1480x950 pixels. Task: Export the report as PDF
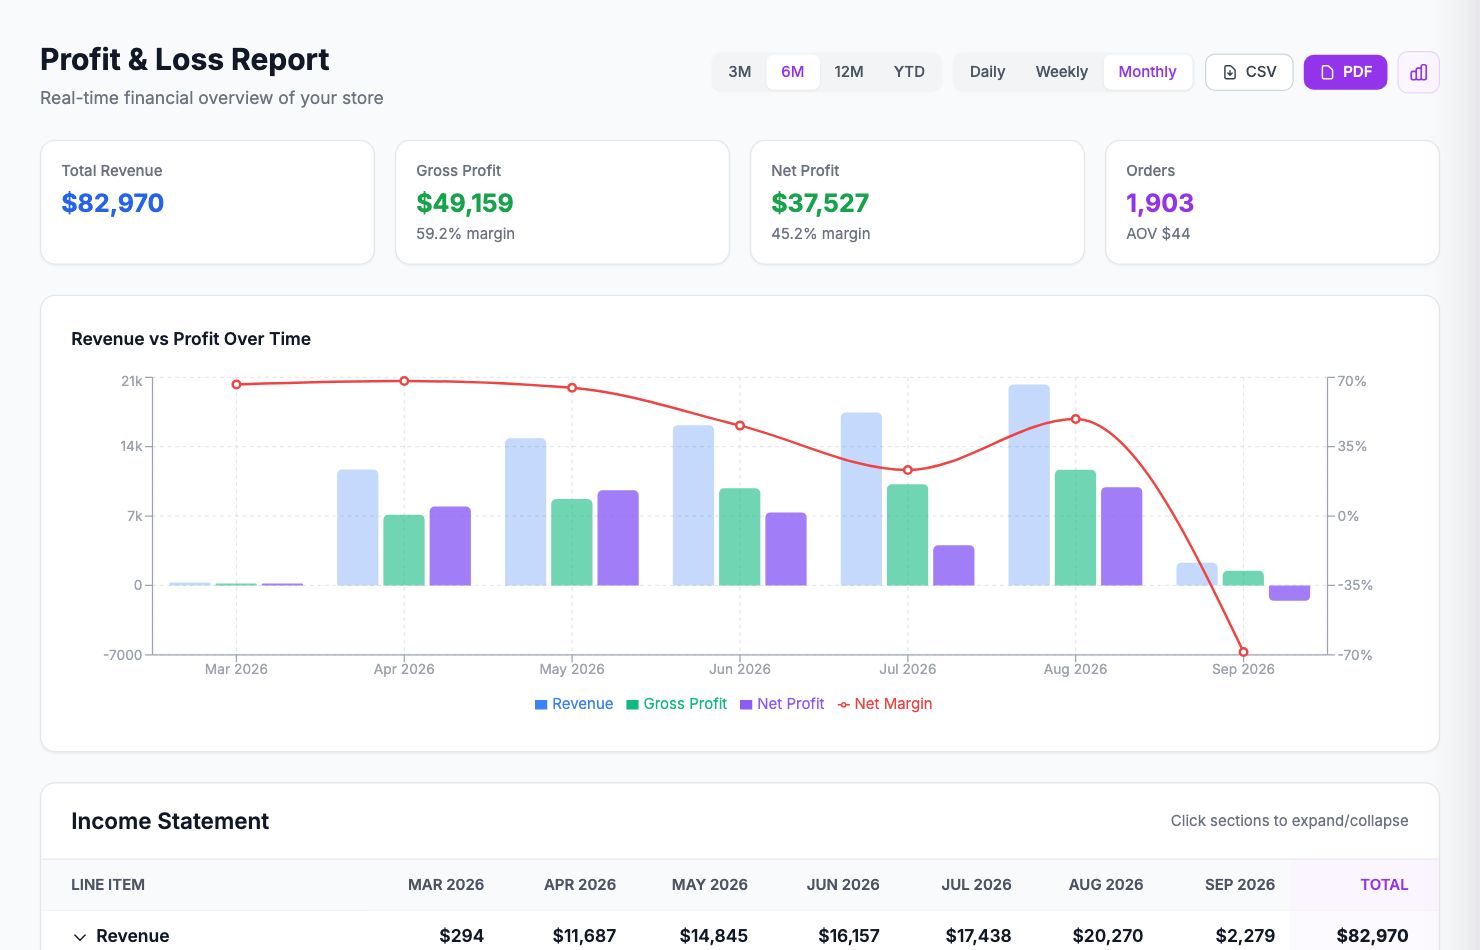(x=1345, y=72)
